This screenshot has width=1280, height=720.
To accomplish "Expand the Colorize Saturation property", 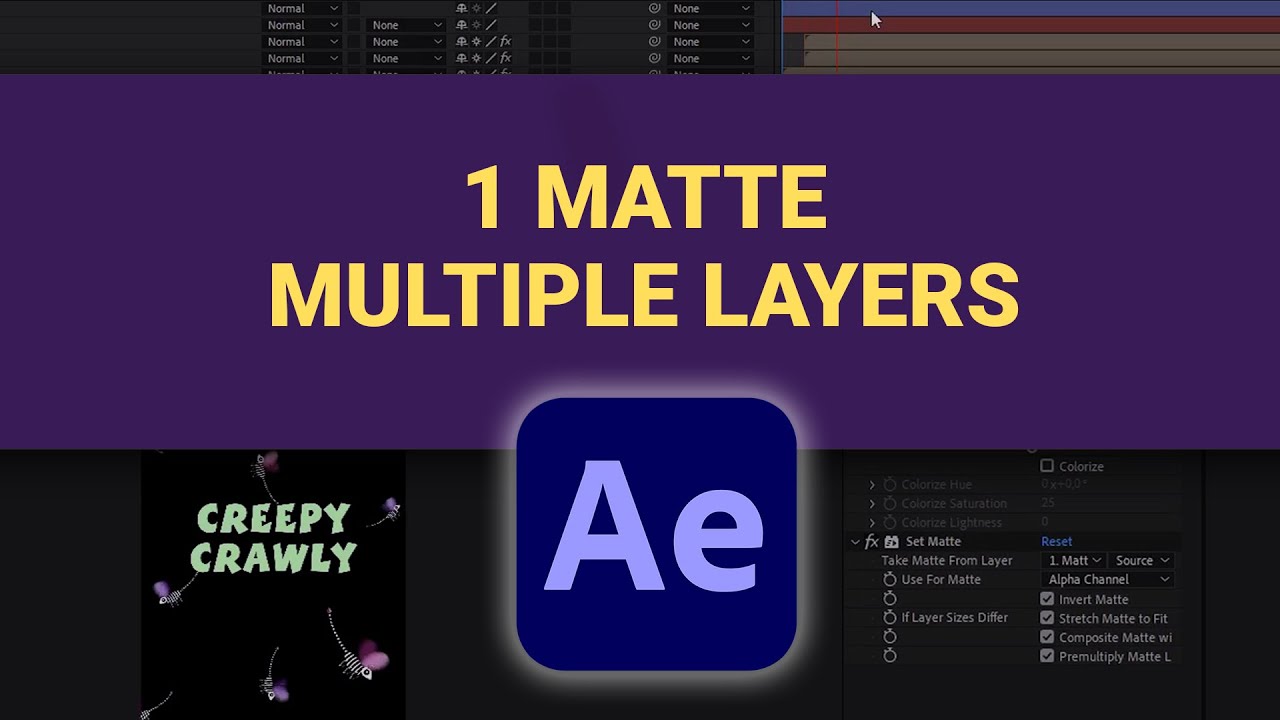I will coord(872,504).
